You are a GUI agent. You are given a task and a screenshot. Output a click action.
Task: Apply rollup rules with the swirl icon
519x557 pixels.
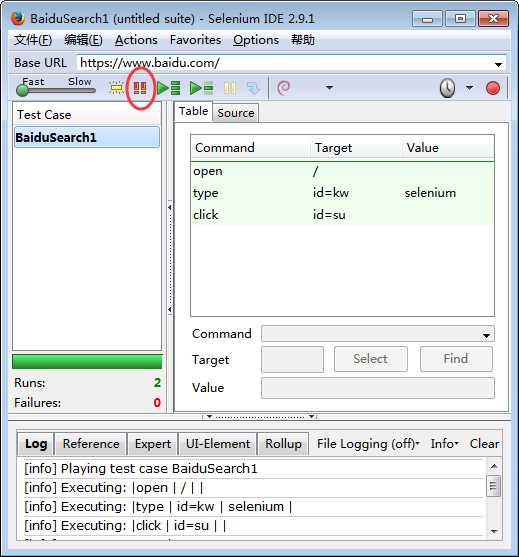283,88
